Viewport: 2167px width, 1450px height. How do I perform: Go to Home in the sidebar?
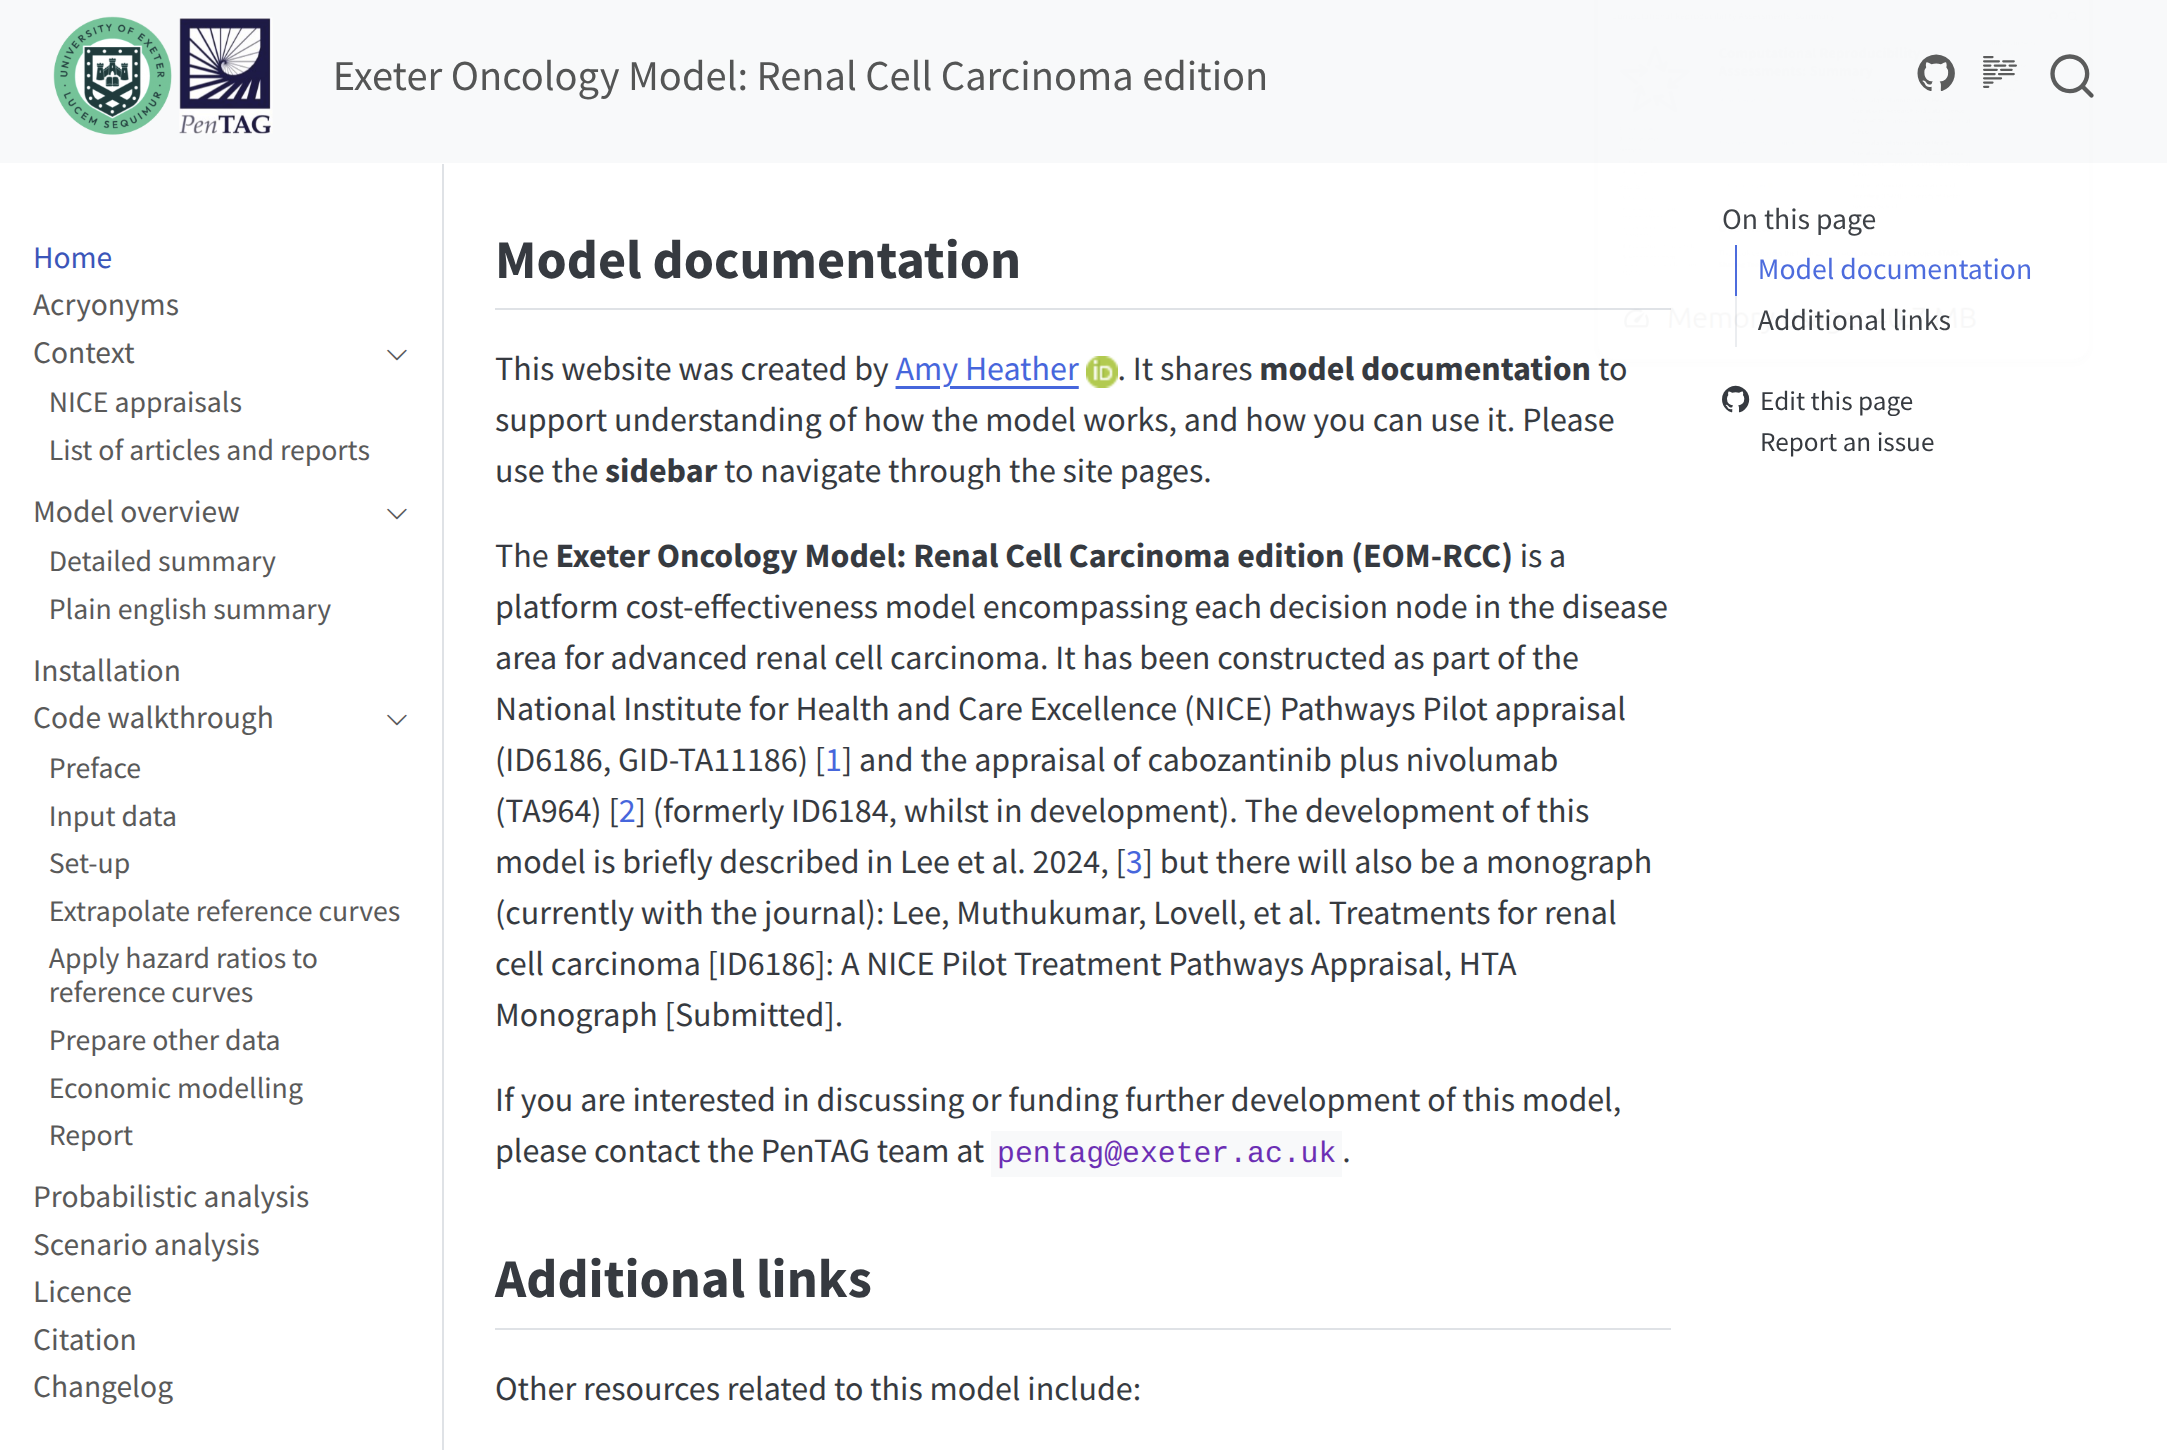point(72,258)
